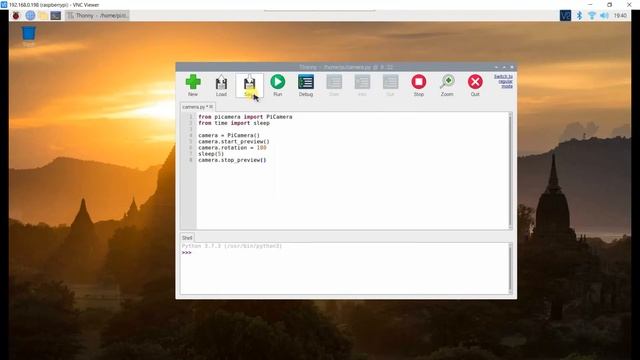
Task: Click line 'camera.stop_preview()'
Action: 232,160
